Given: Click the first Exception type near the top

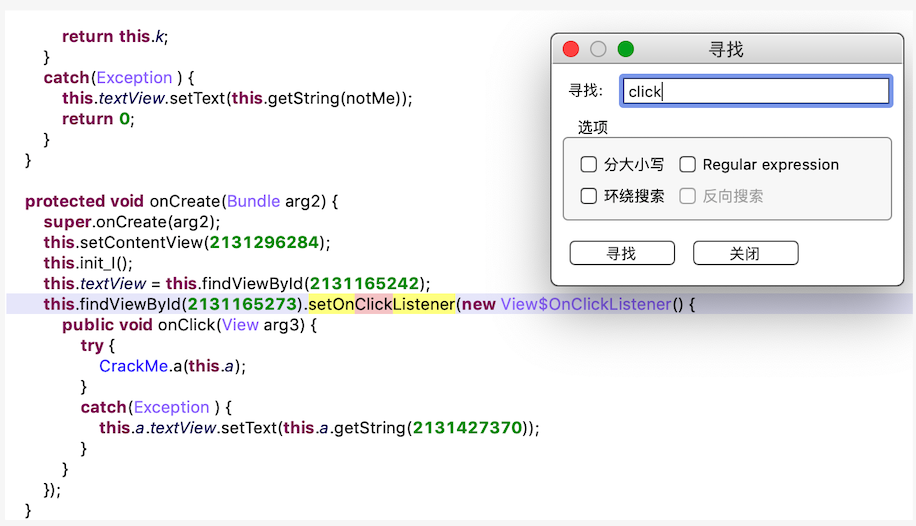Looking at the screenshot, I should [x=134, y=77].
